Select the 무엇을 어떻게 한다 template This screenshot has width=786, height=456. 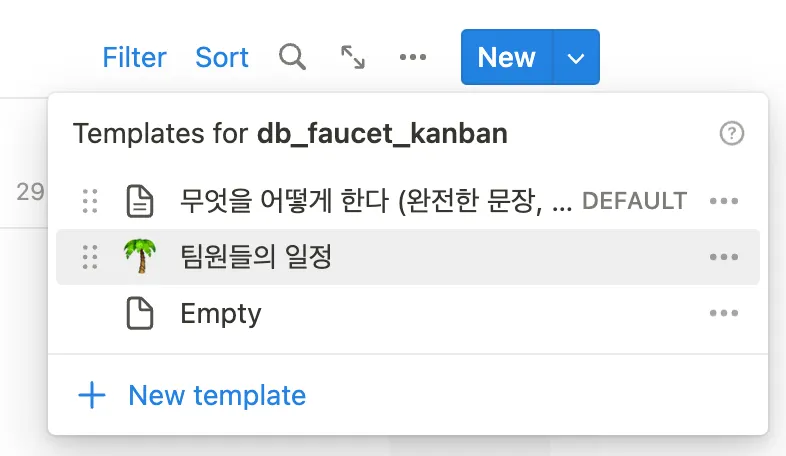(x=375, y=201)
